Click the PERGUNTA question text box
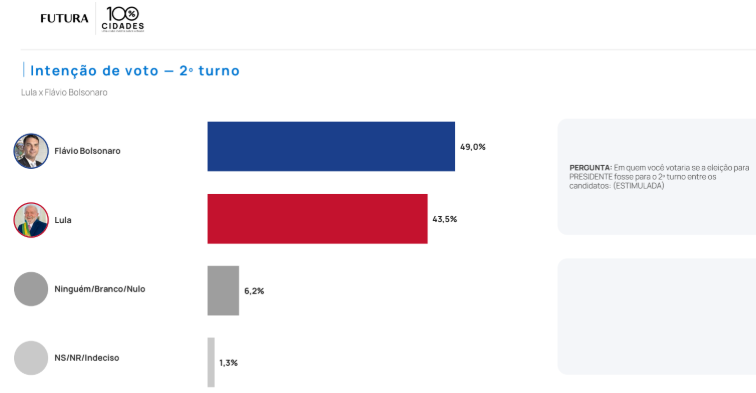The width and height of the screenshot is (756, 393). click(657, 176)
